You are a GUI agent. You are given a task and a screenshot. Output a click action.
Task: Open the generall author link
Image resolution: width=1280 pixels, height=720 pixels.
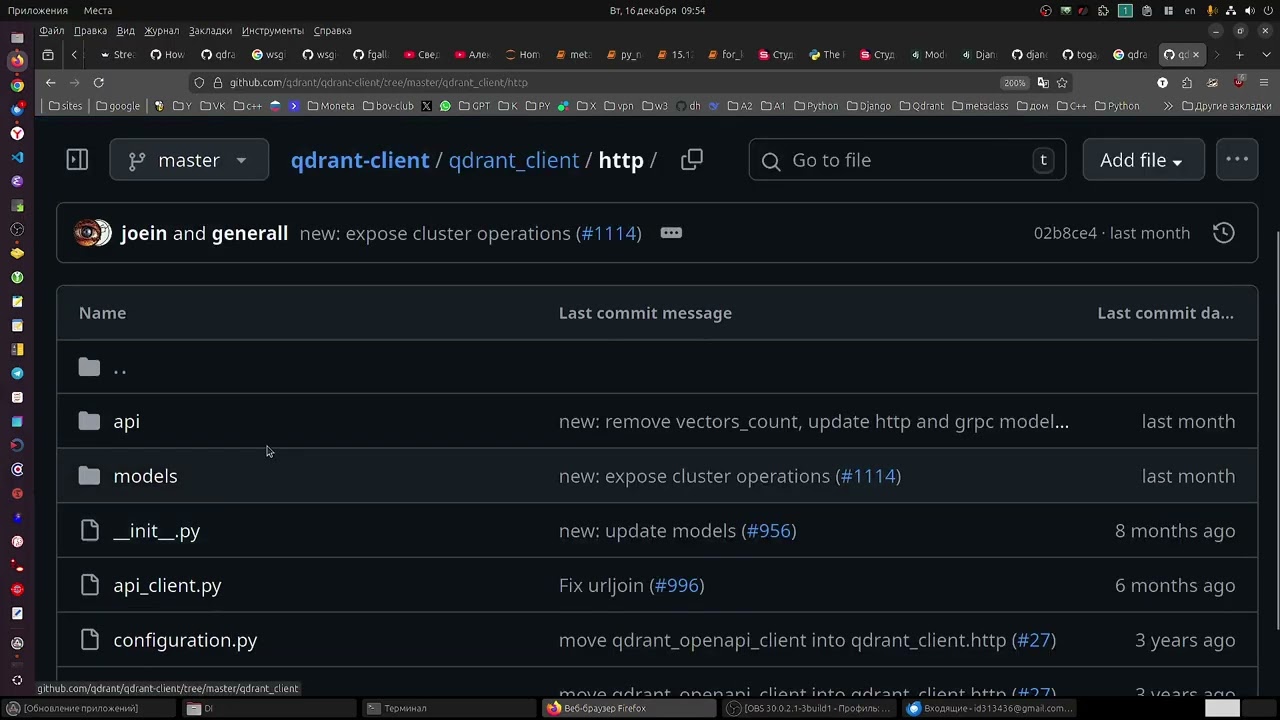tap(250, 233)
